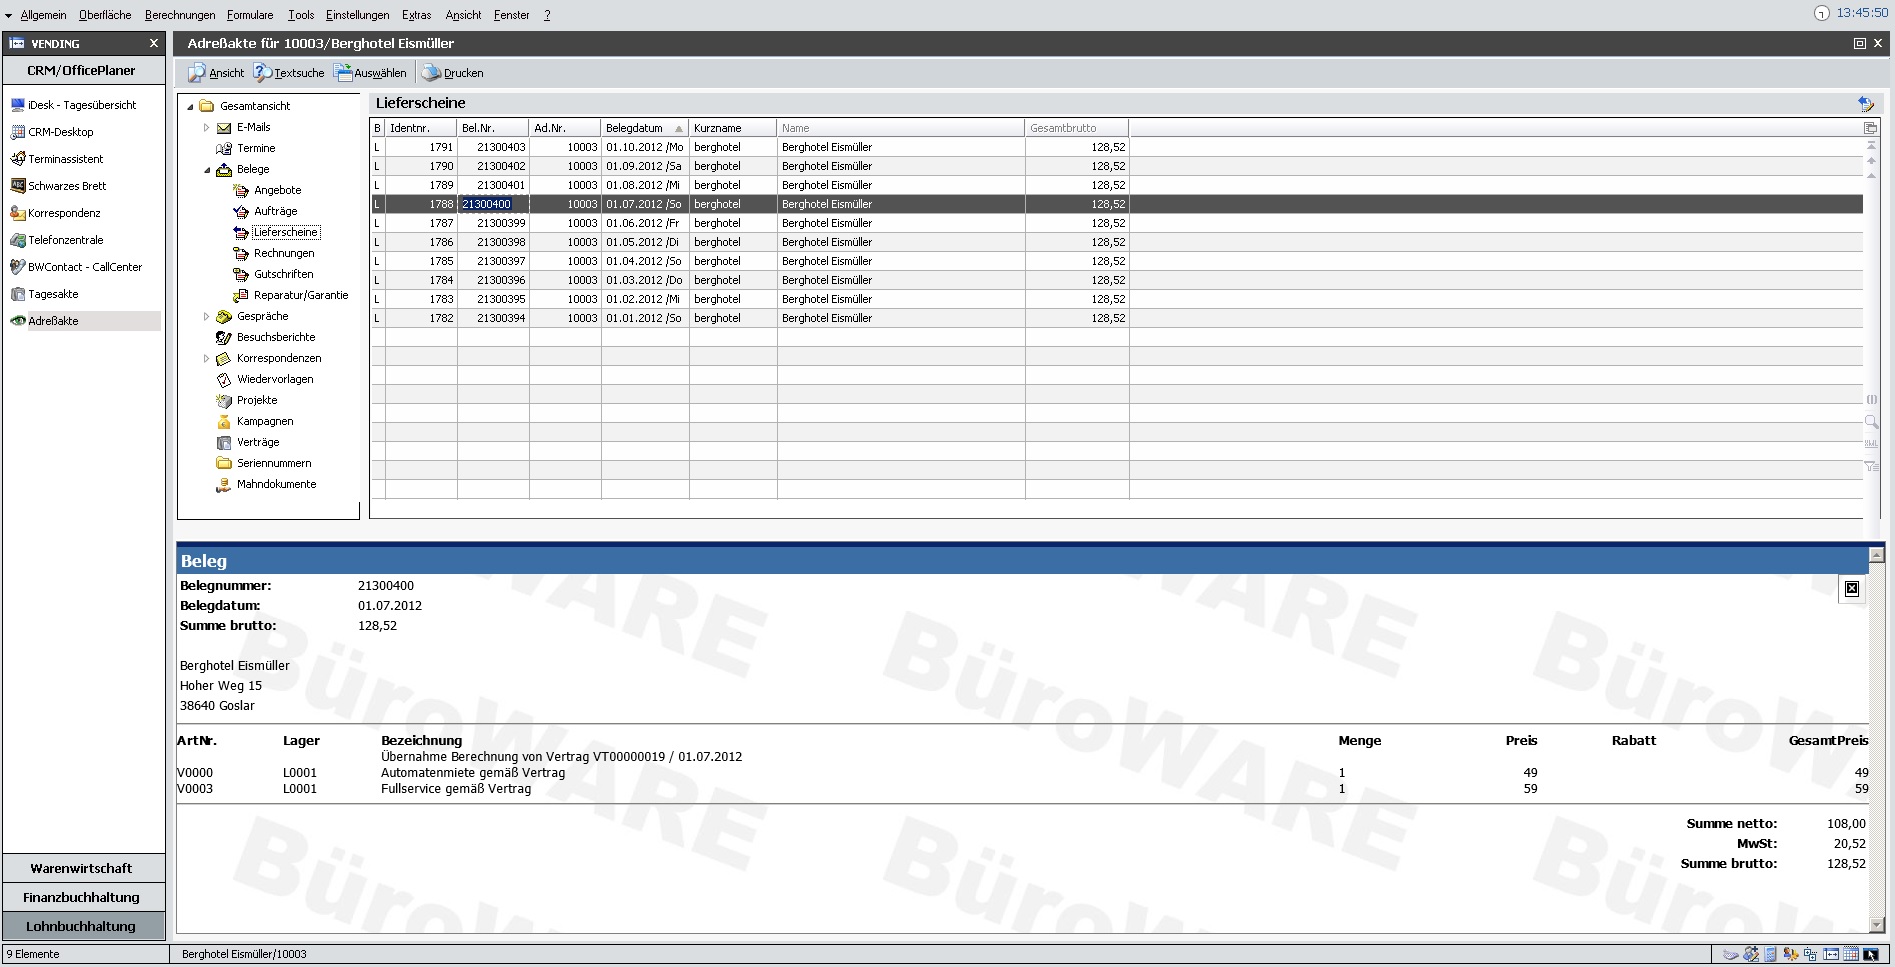Switch to Finanzbuchhaltung module
This screenshot has width=1895, height=967.
(x=83, y=897)
